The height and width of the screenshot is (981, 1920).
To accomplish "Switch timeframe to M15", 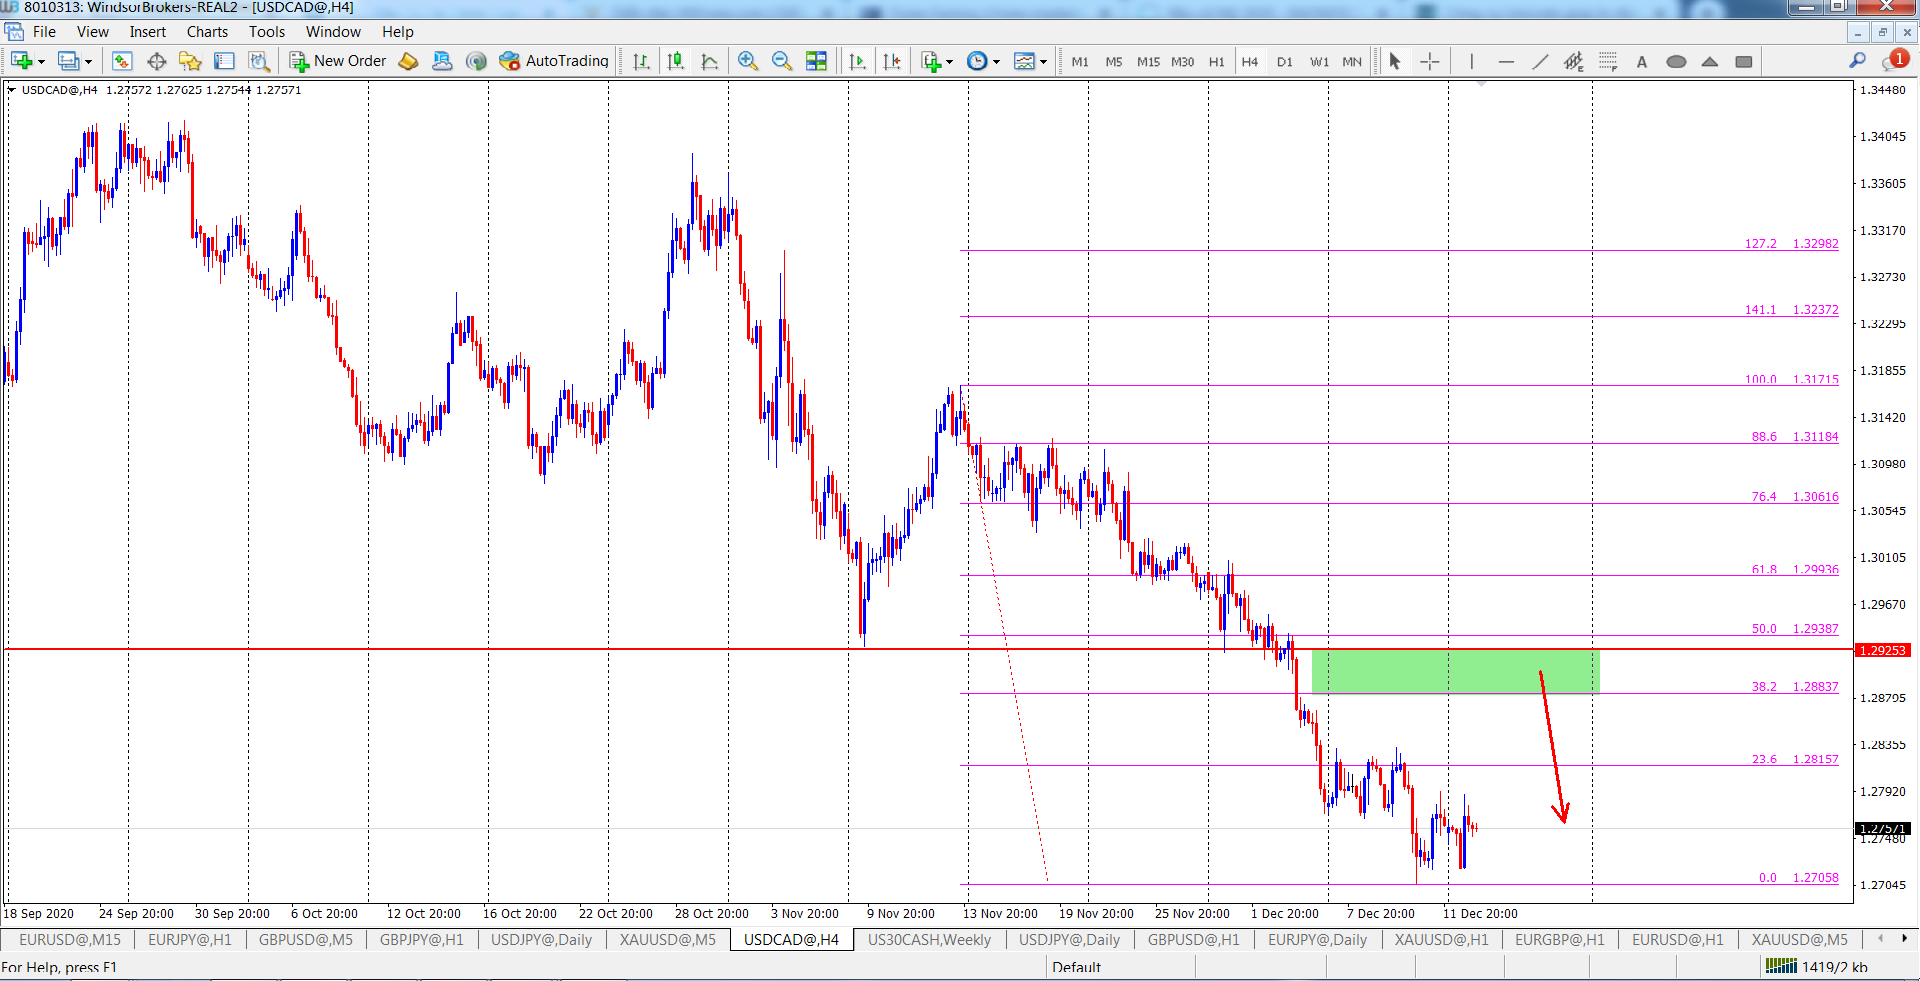I will click(x=1148, y=61).
